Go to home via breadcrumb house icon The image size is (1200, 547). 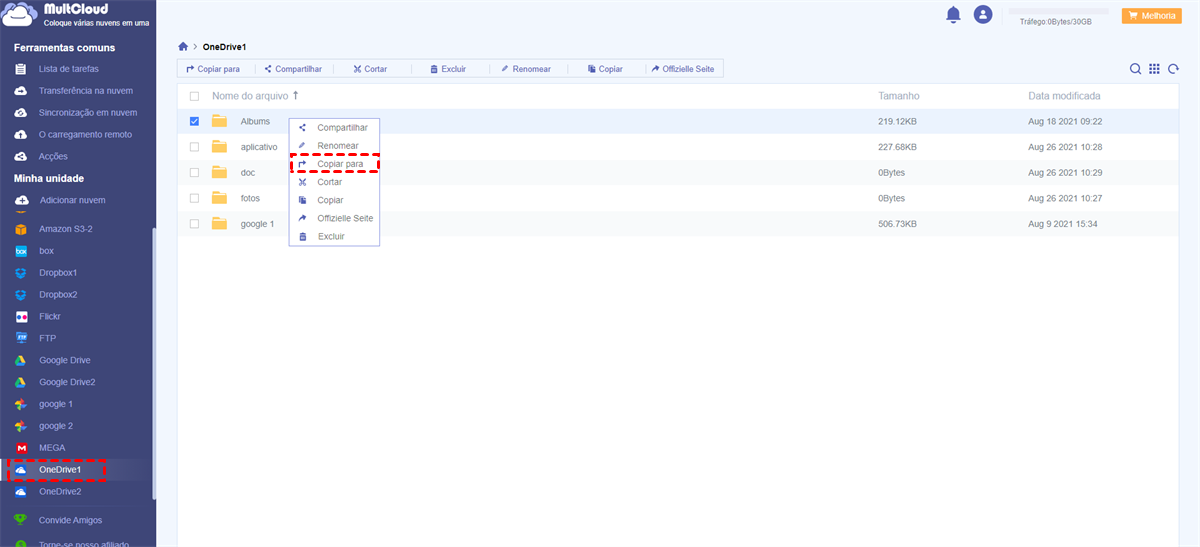tap(183, 47)
